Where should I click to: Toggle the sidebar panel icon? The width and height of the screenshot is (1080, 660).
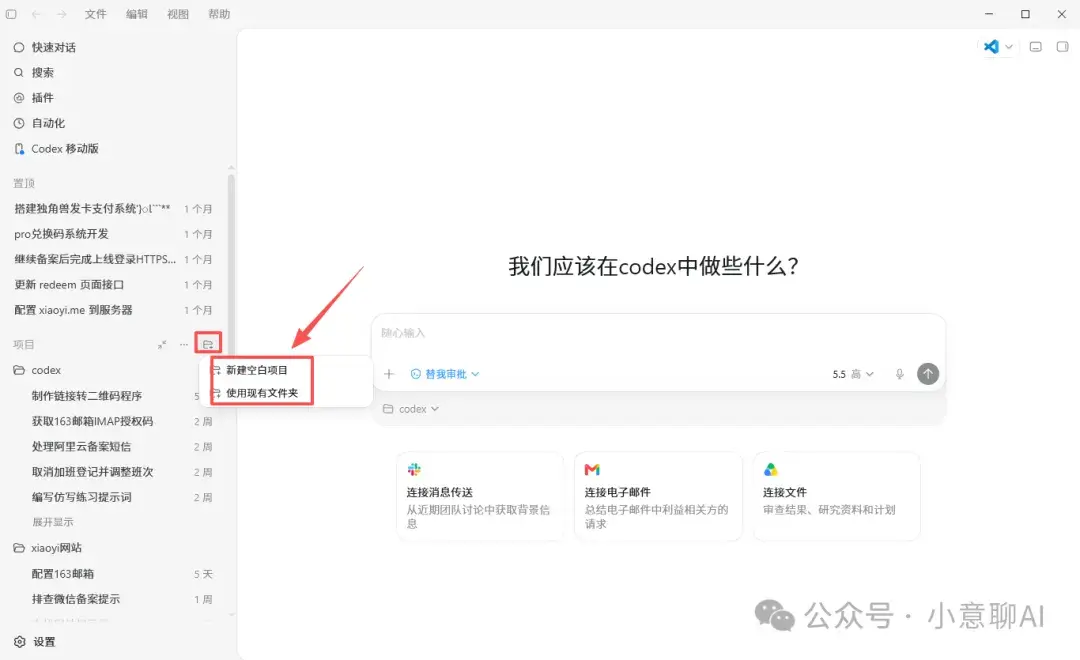pos(11,14)
